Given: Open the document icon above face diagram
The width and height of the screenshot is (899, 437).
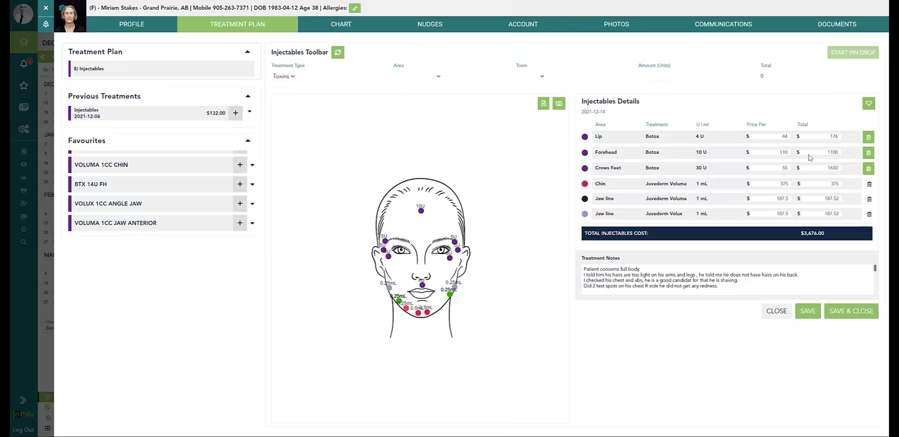Looking at the screenshot, I should point(544,103).
